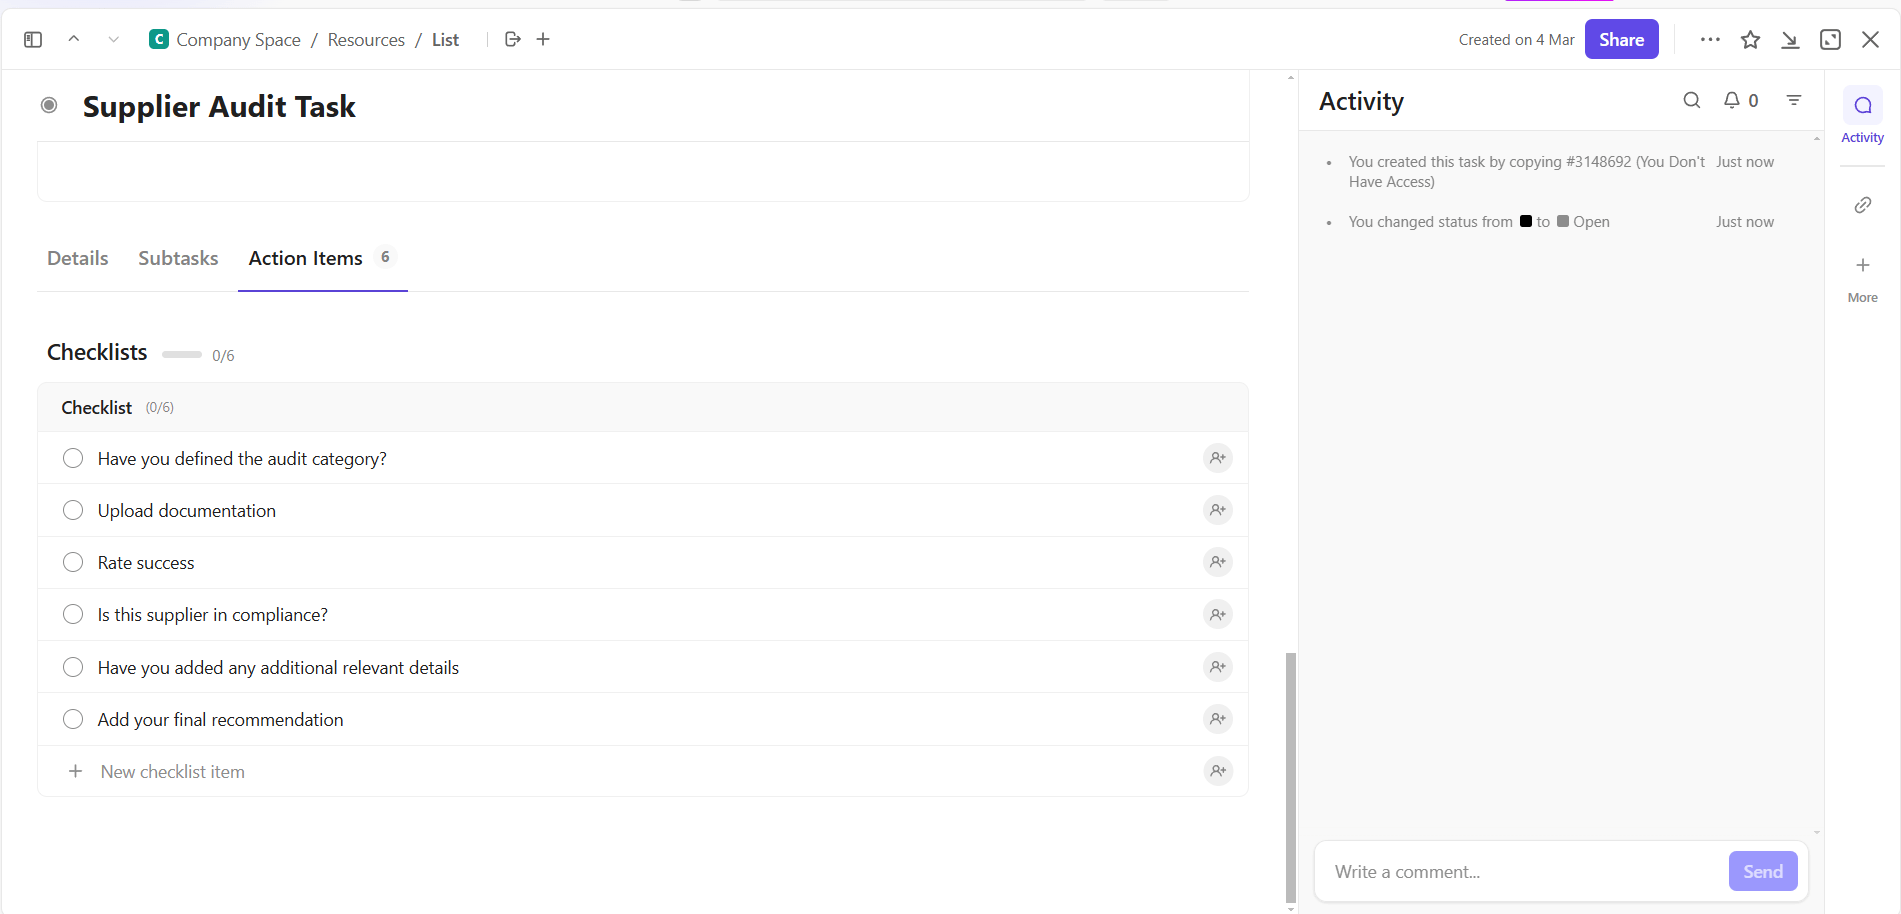The image size is (1901, 914).
Task: Filter the Activity feed
Action: (x=1794, y=100)
